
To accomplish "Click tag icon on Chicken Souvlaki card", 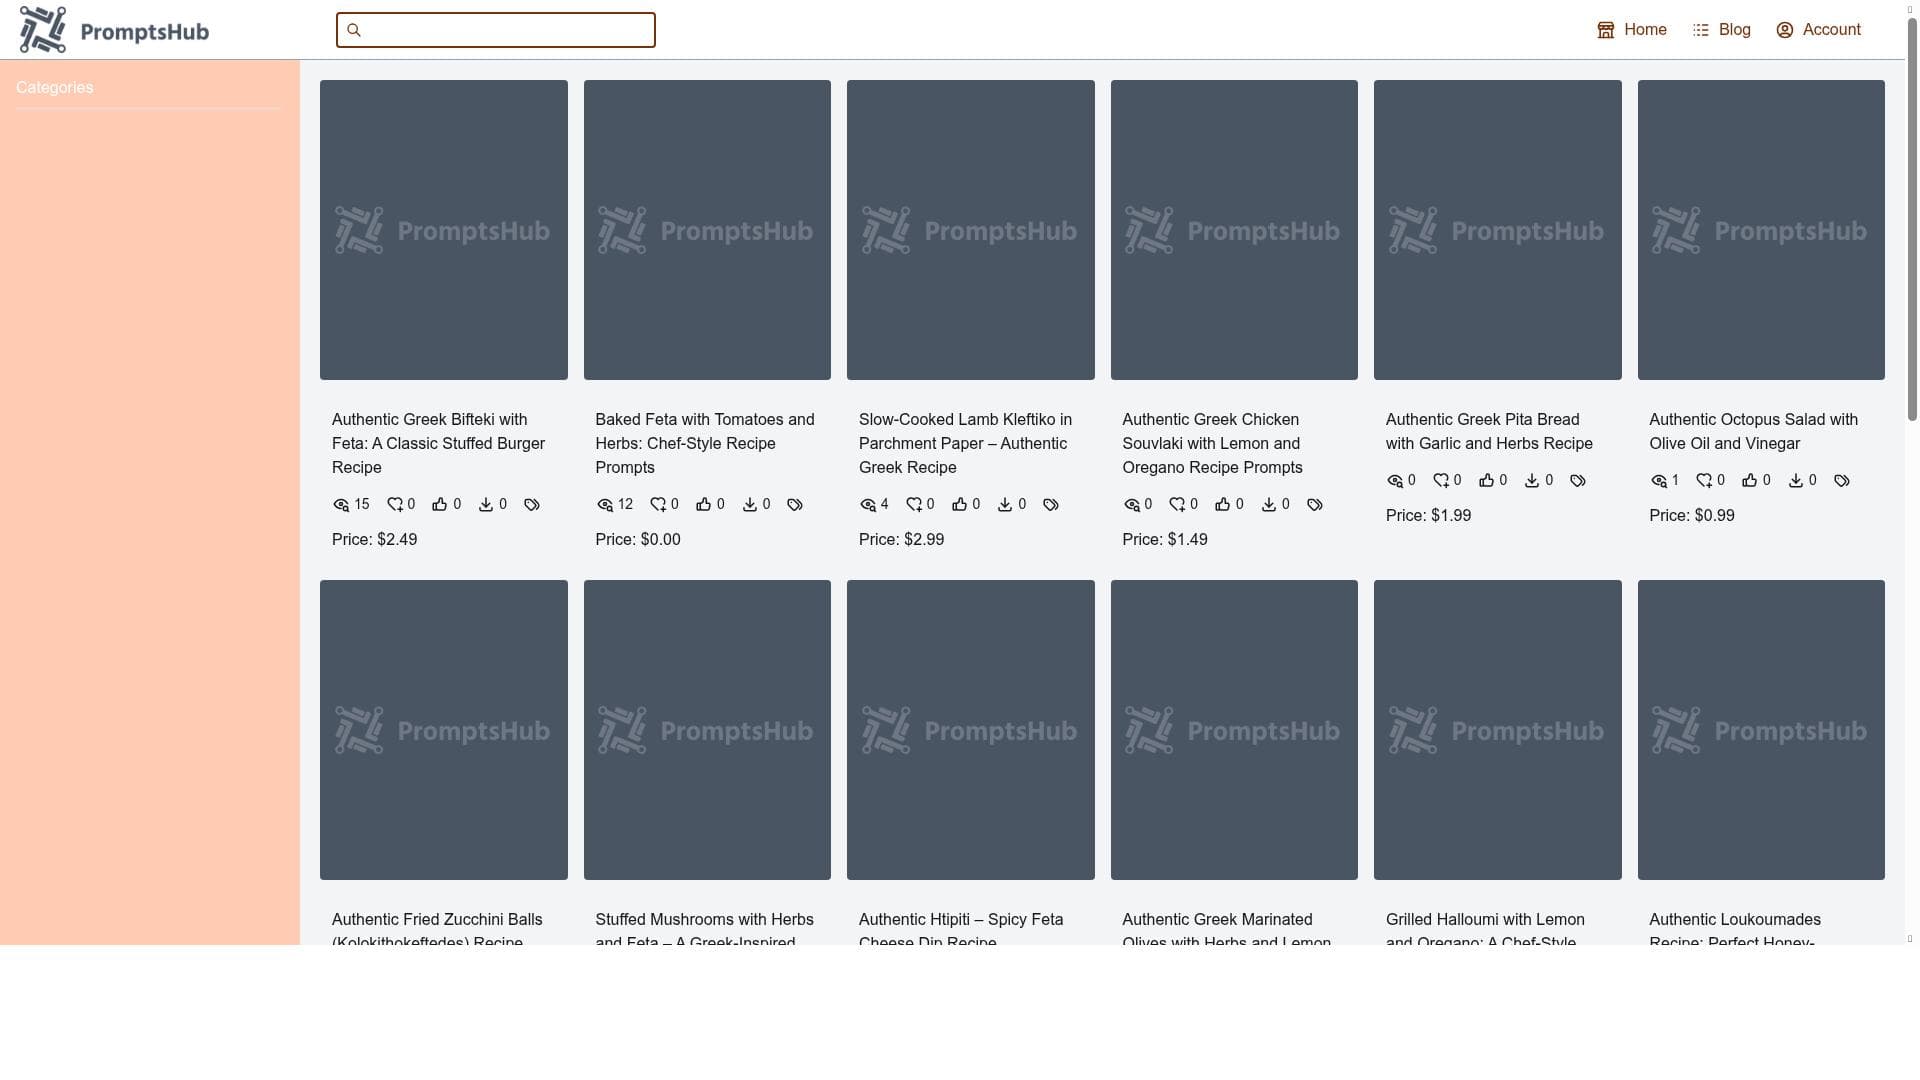I will point(1315,505).
